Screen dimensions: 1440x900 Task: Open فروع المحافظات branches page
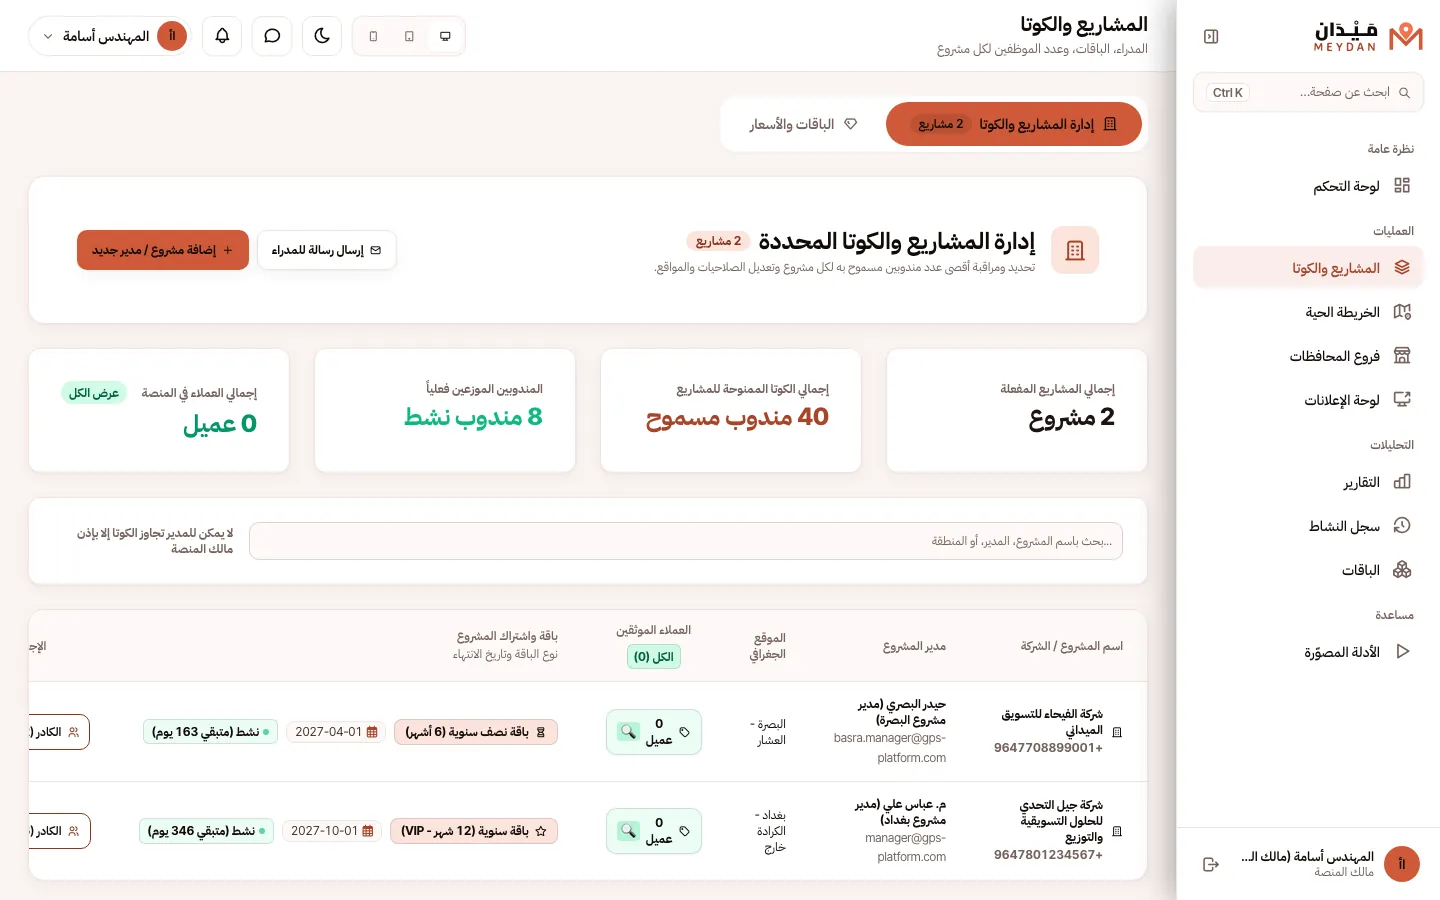click(1308, 356)
